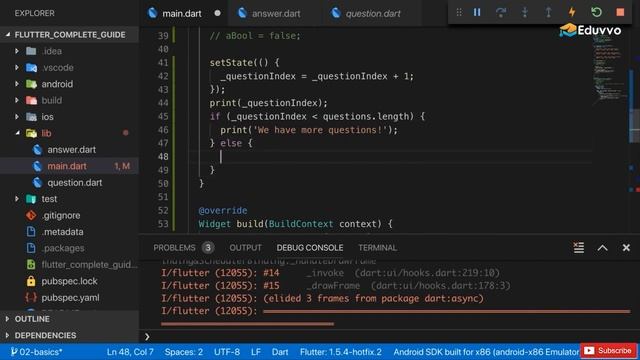
Task: Click line number 45 in the gutter
Action: click(163, 116)
